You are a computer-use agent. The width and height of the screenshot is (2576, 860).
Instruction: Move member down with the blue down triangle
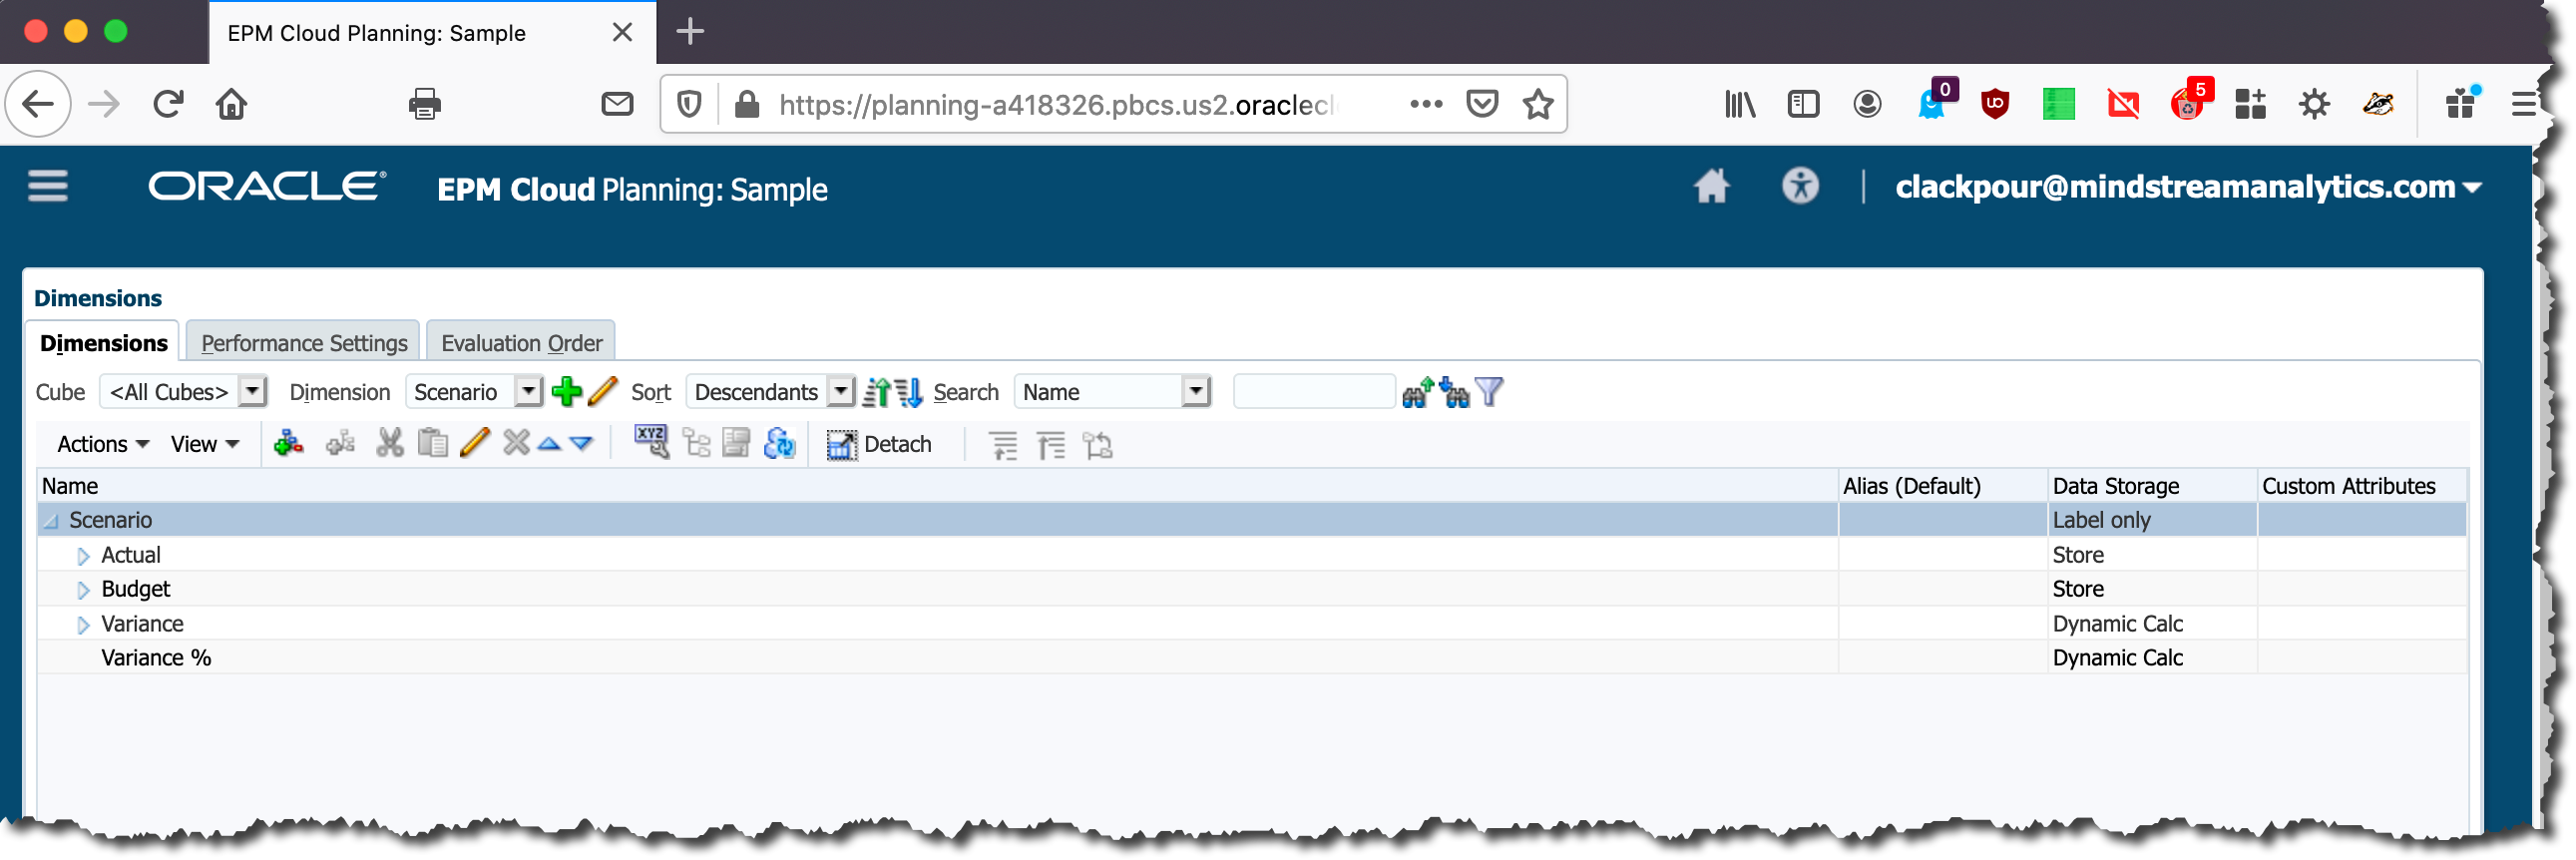tap(581, 445)
